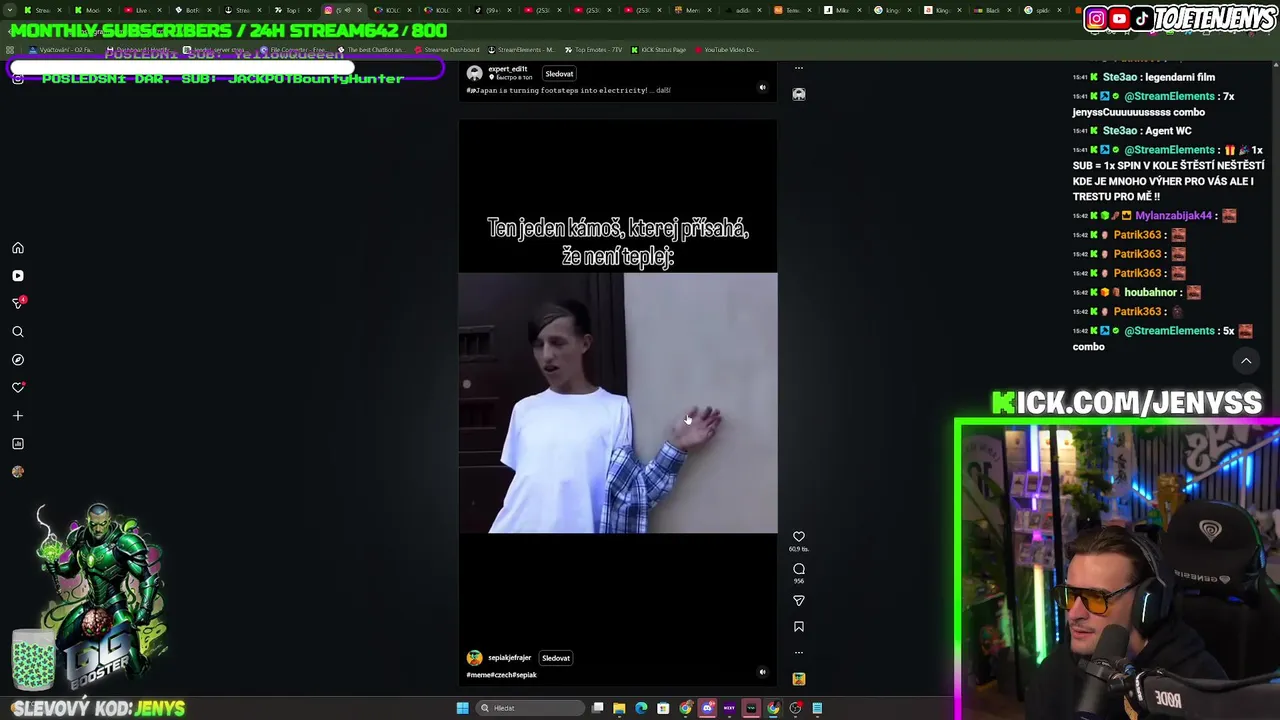Open the expert_edit profile name
The image size is (1280, 720).
[507, 69]
